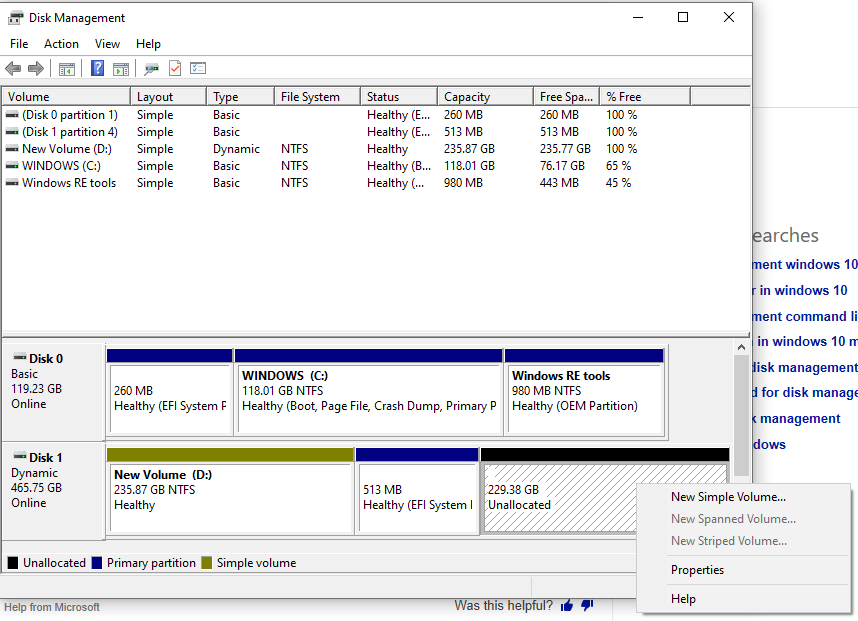Sort by the % Free column header

point(646,97)
